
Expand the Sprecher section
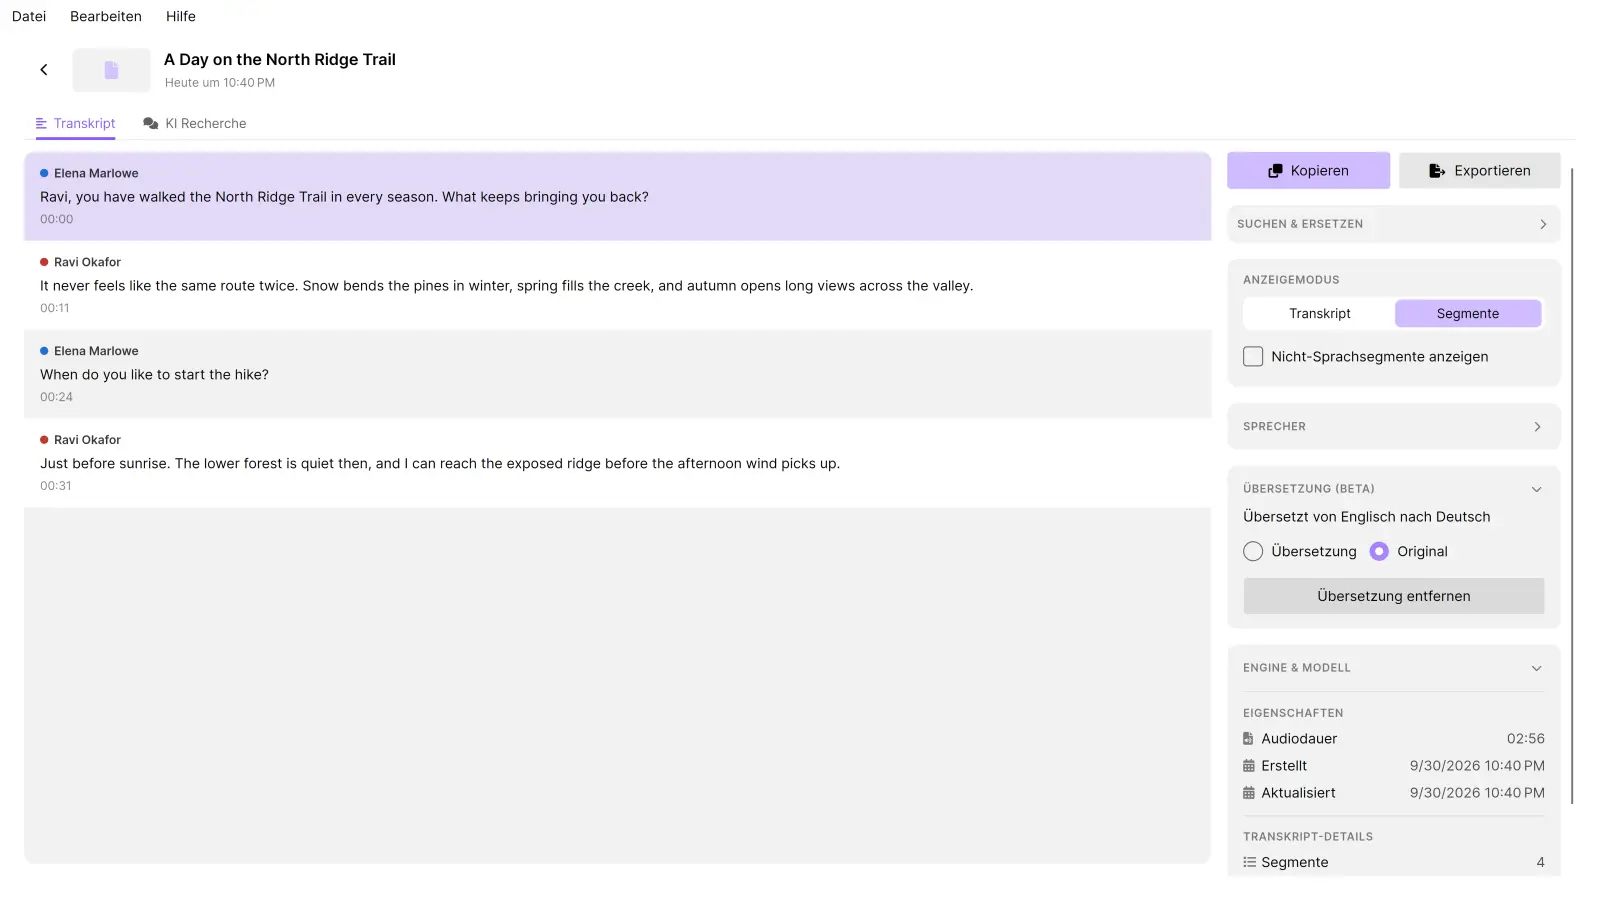[x=1393, y=427]
